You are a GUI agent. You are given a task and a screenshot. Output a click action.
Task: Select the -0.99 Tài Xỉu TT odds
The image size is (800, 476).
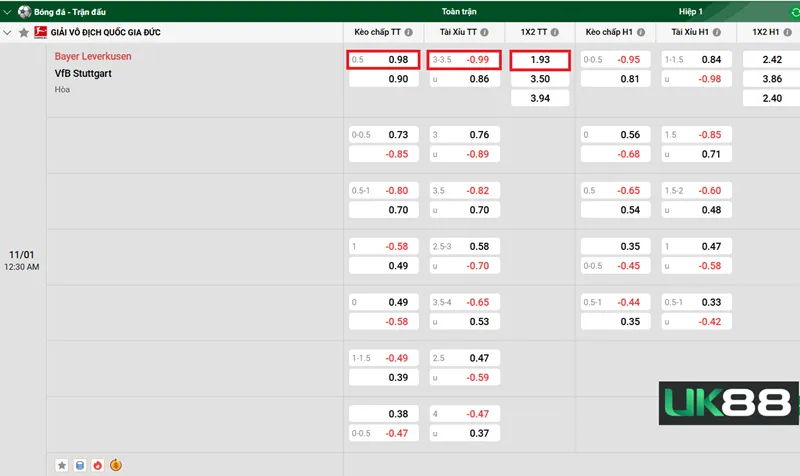(x=463, y=60)
